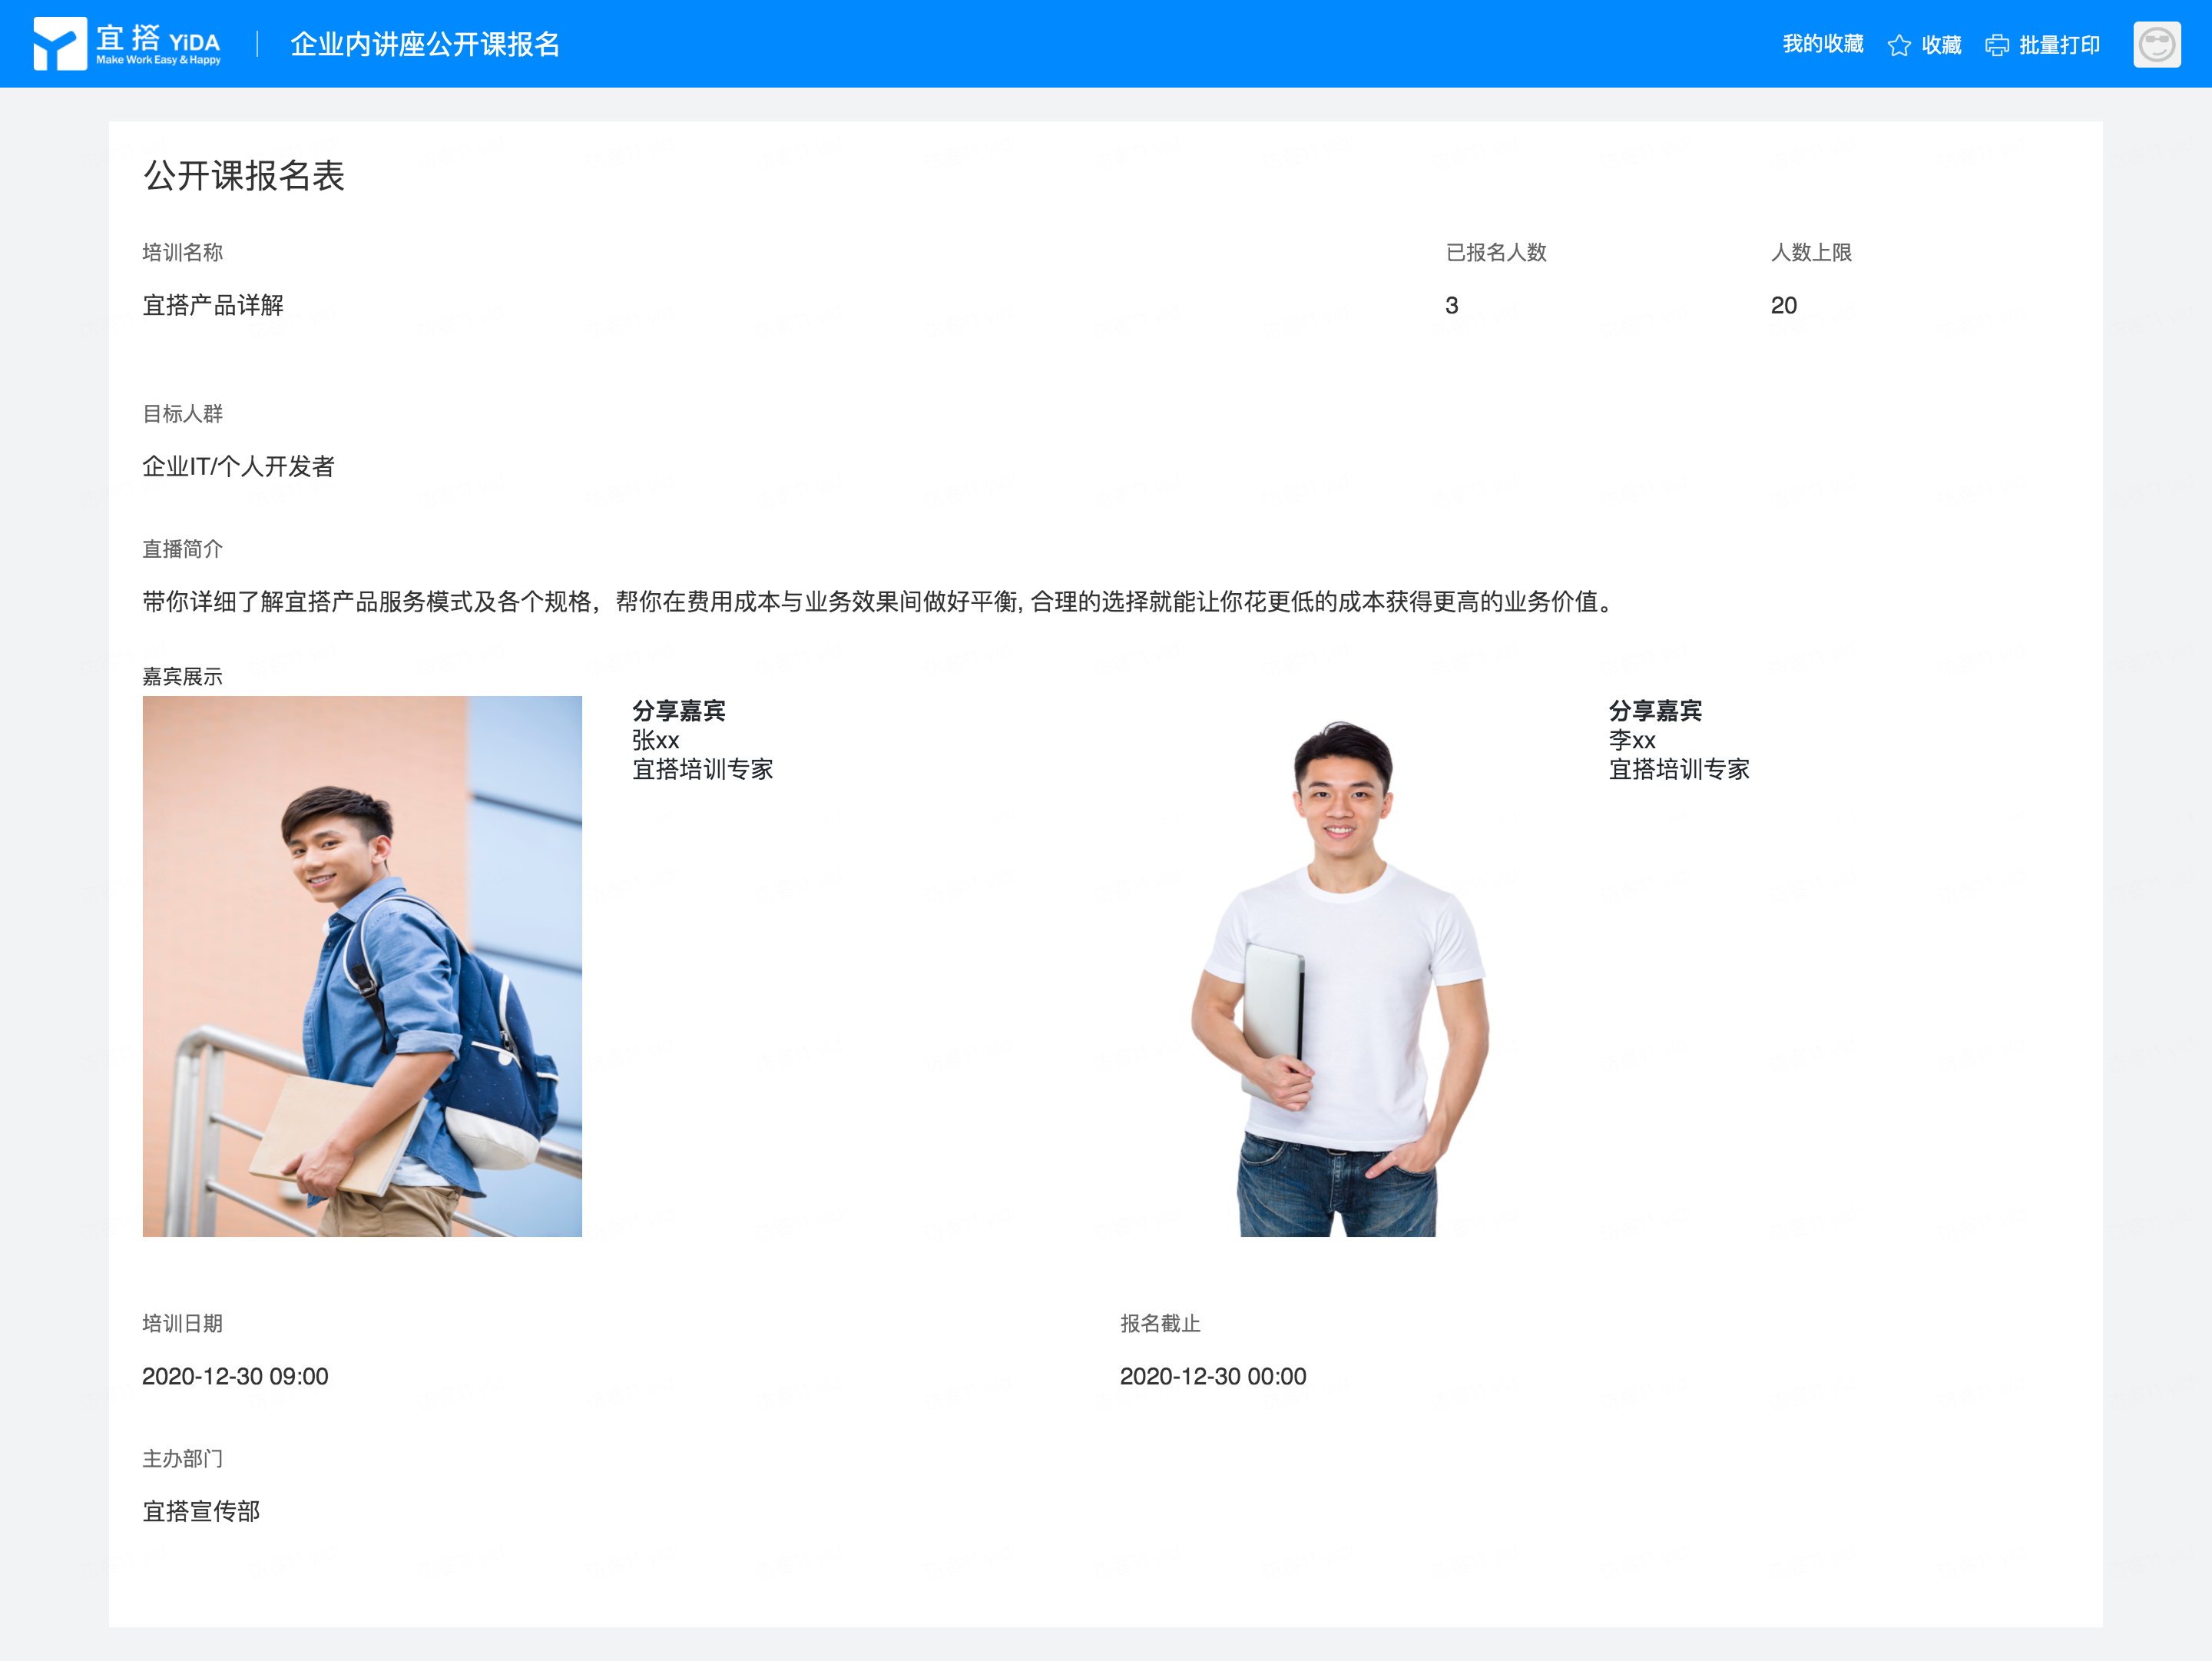Open guest photo of man with backpack
Viewport: 2212px width, 1661px height.
click(x=362, y=966)
